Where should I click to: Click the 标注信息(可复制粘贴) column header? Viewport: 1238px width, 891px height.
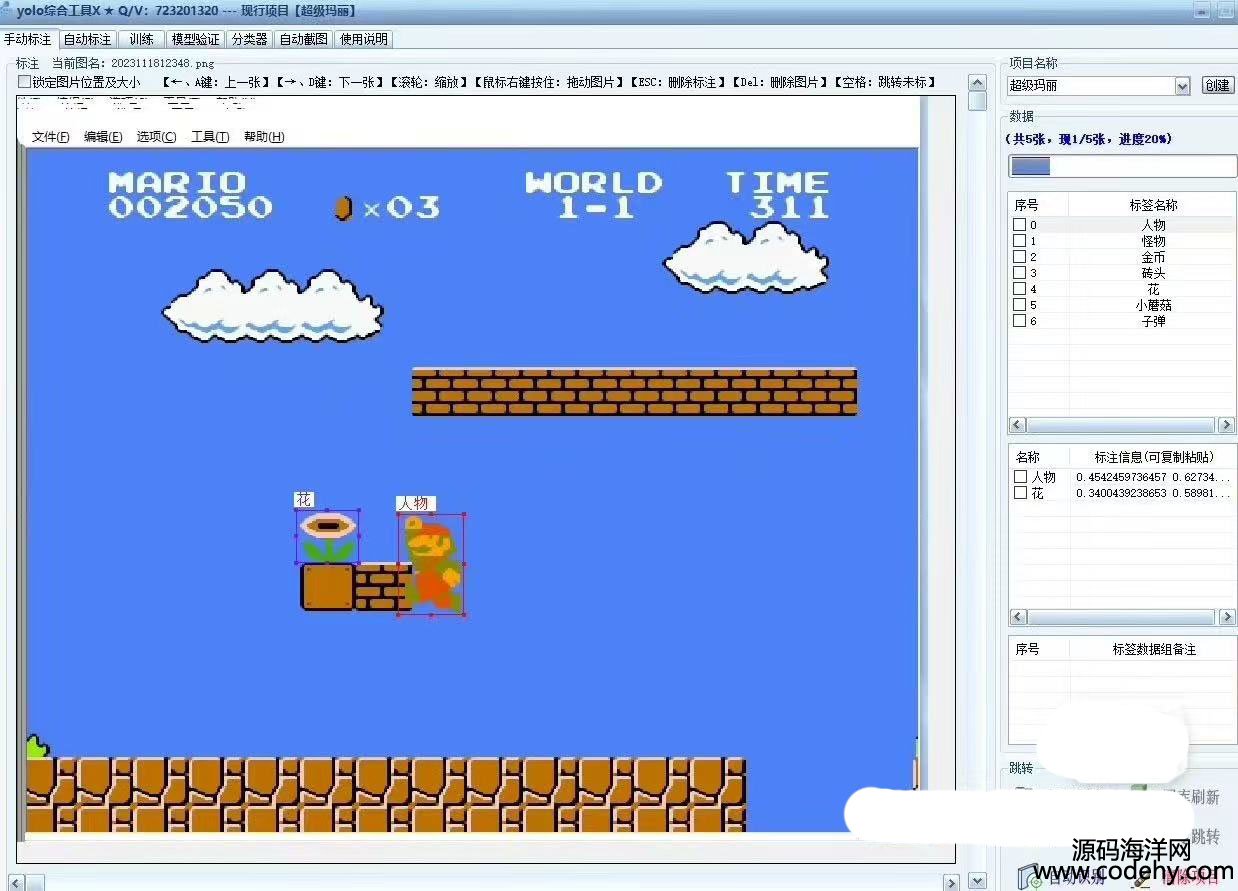point(1154,457)
